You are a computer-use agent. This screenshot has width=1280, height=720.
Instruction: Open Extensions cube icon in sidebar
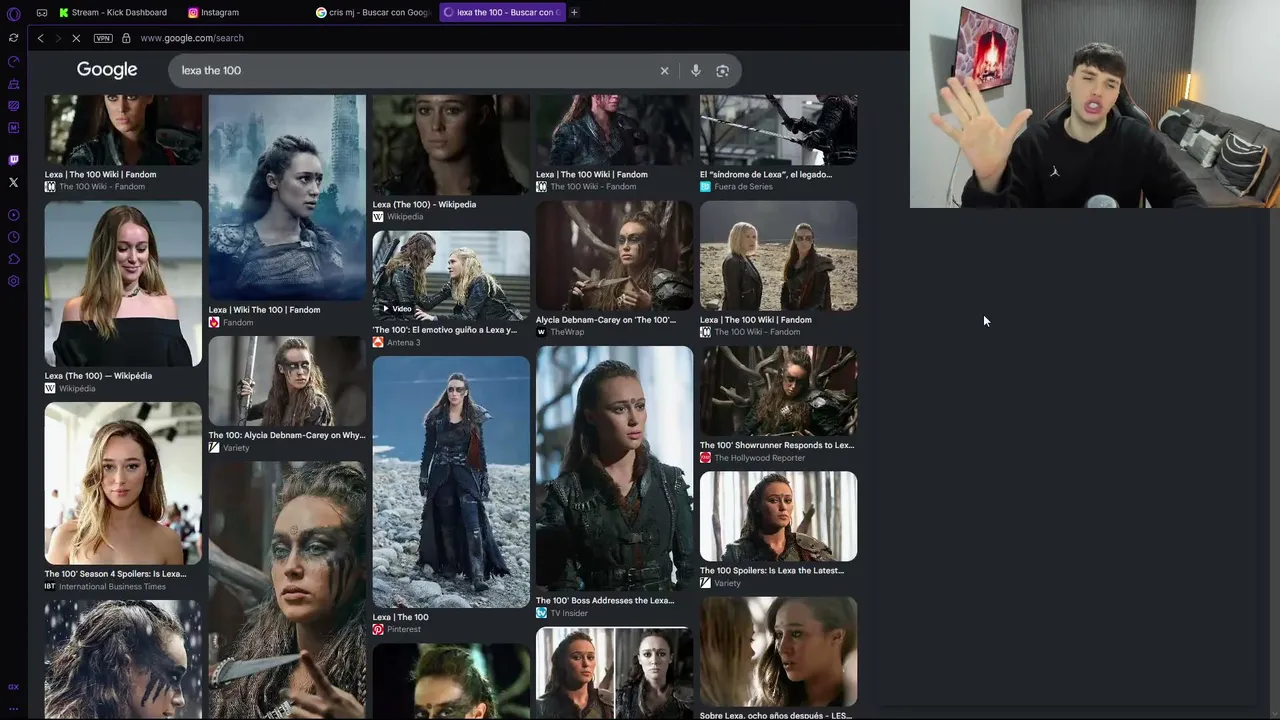click(13, 259)
